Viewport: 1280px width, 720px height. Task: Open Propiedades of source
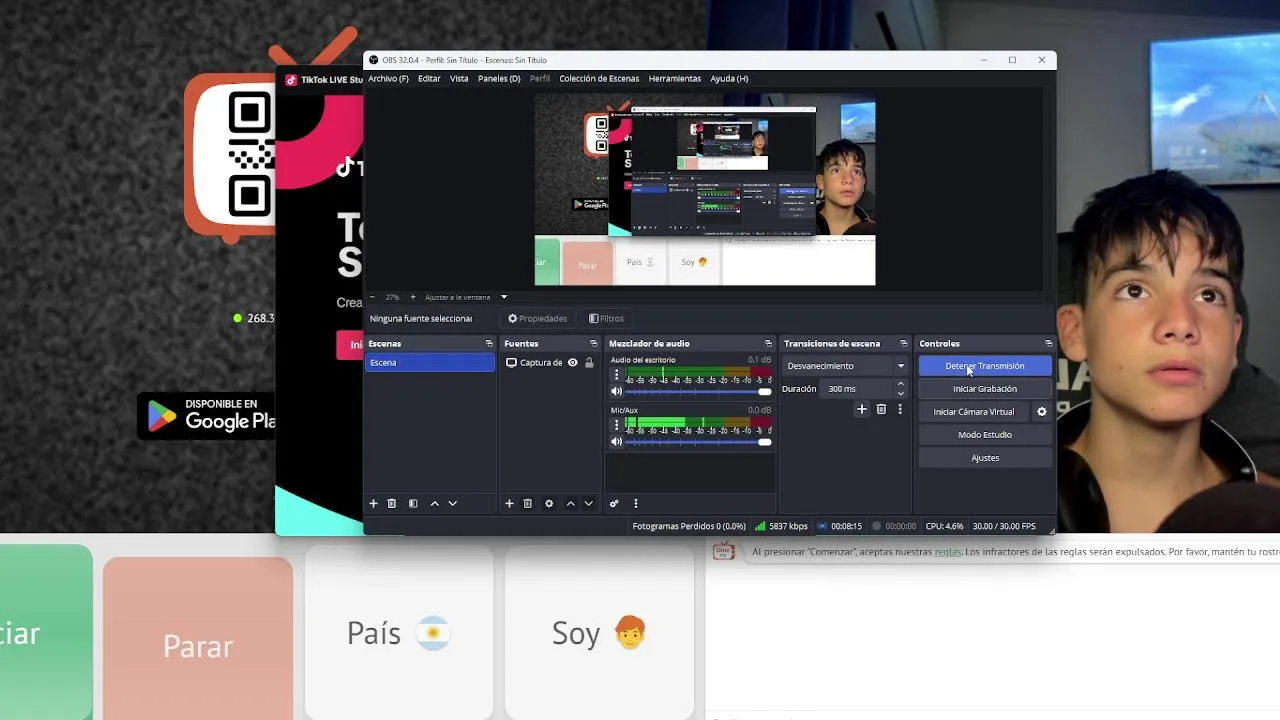click(538, 319)
